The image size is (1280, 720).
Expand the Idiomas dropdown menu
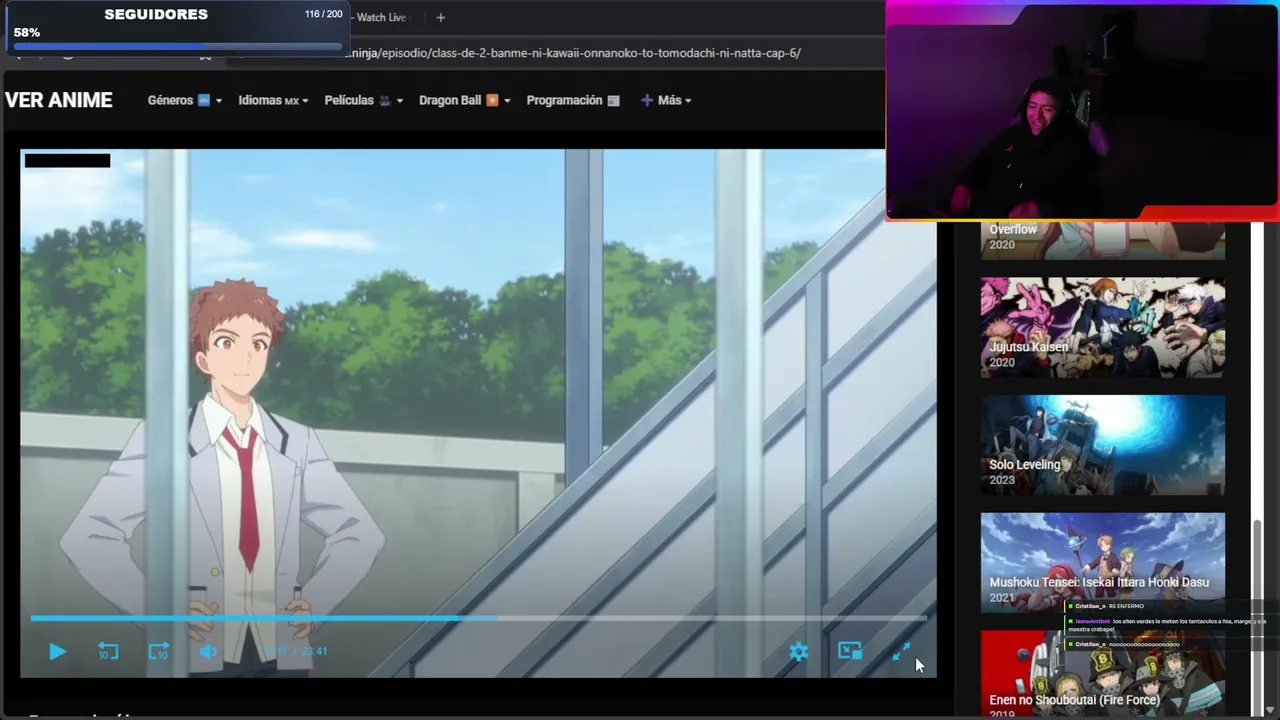point(273,100)
